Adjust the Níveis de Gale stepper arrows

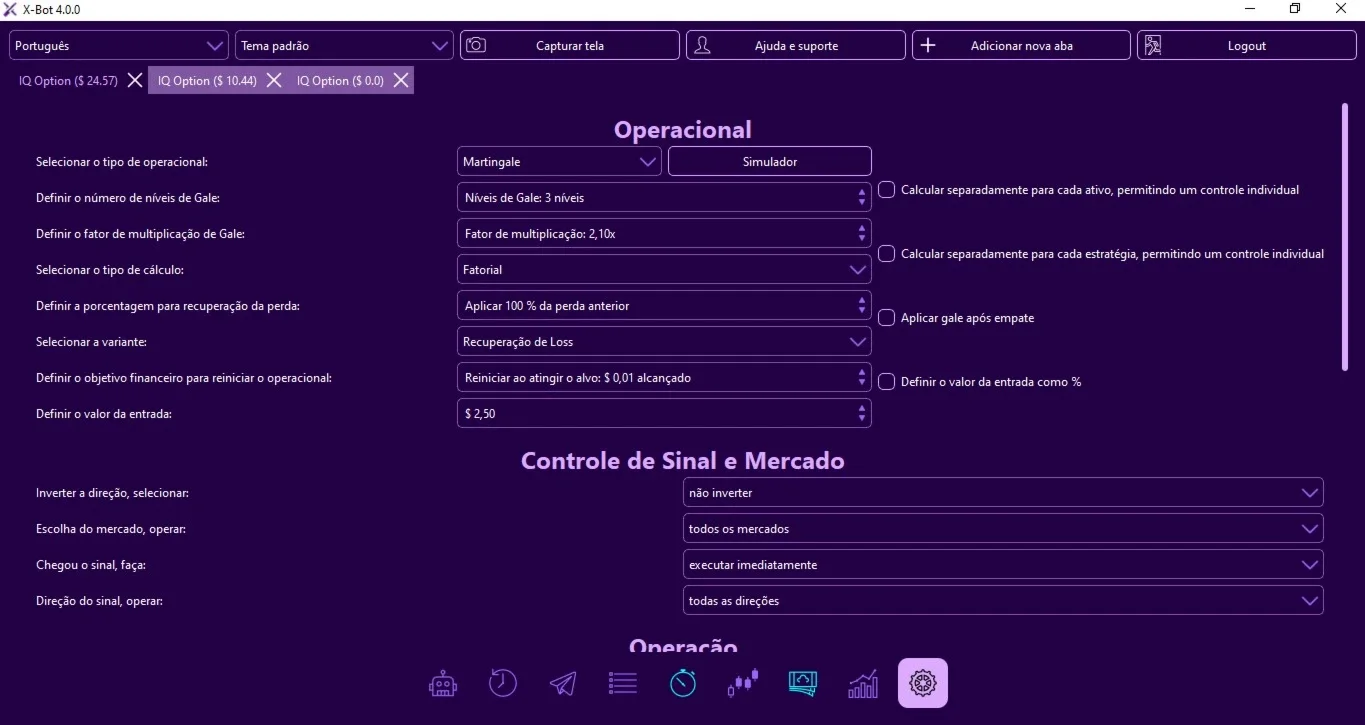(x=862, y=197)
